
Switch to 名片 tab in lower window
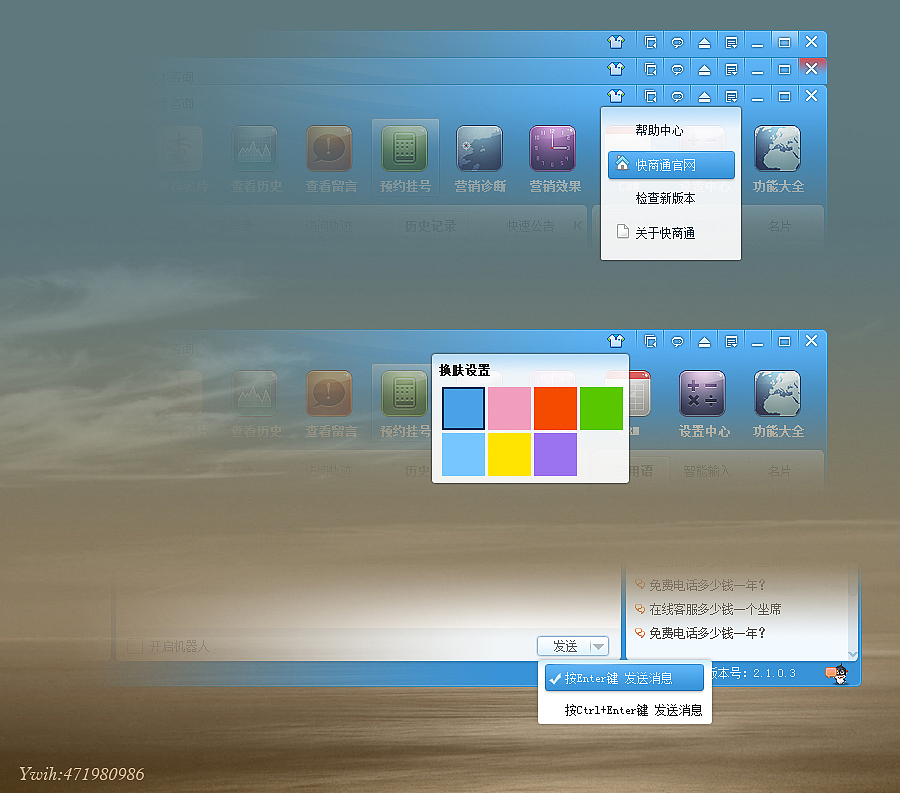pos(779,471)
